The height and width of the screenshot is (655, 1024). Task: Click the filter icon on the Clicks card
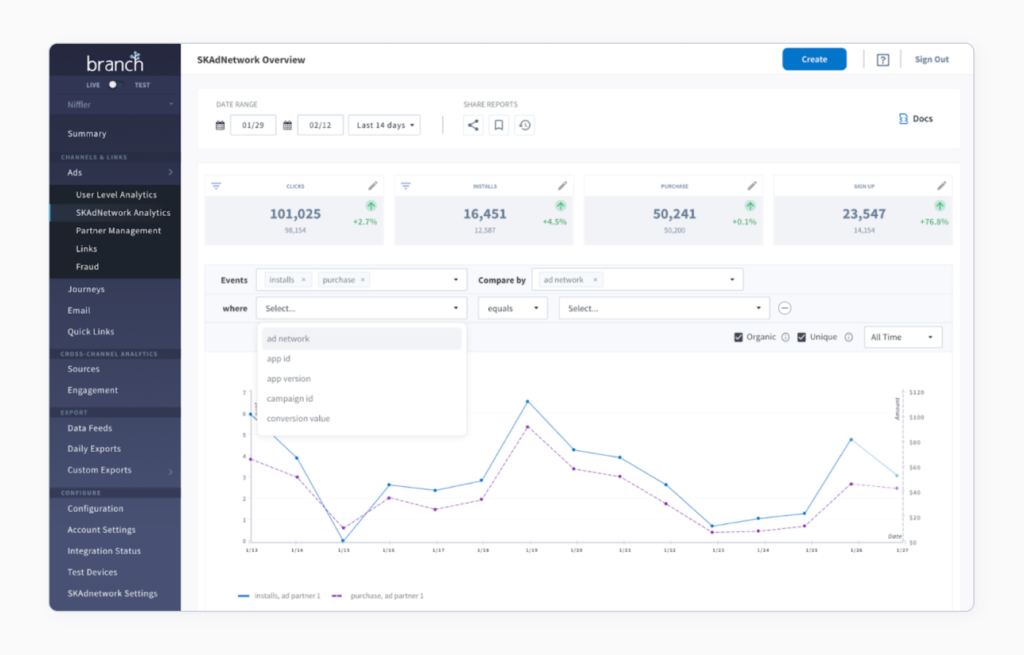pyautogui.click(x=218, y=185)
